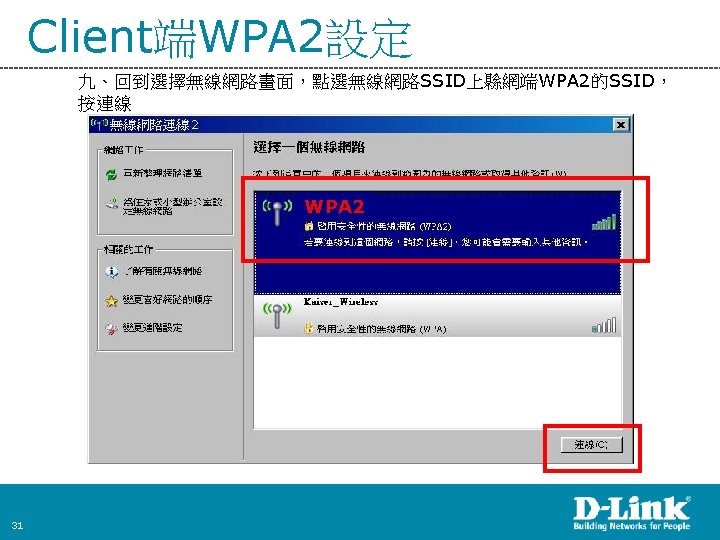
Task: Close the wireless network connection 2 dialog
Action: click(x=621, y=124)
